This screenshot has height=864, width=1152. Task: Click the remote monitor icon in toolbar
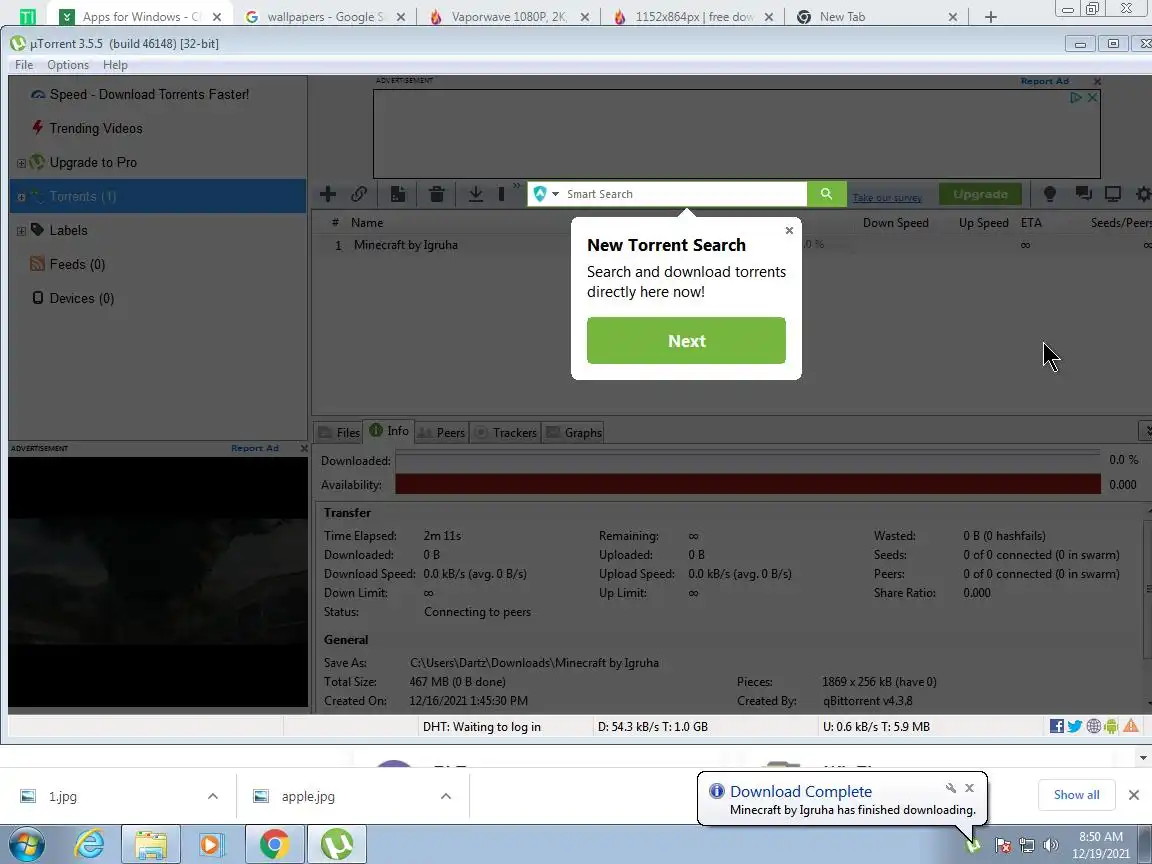coord(1113,194)
